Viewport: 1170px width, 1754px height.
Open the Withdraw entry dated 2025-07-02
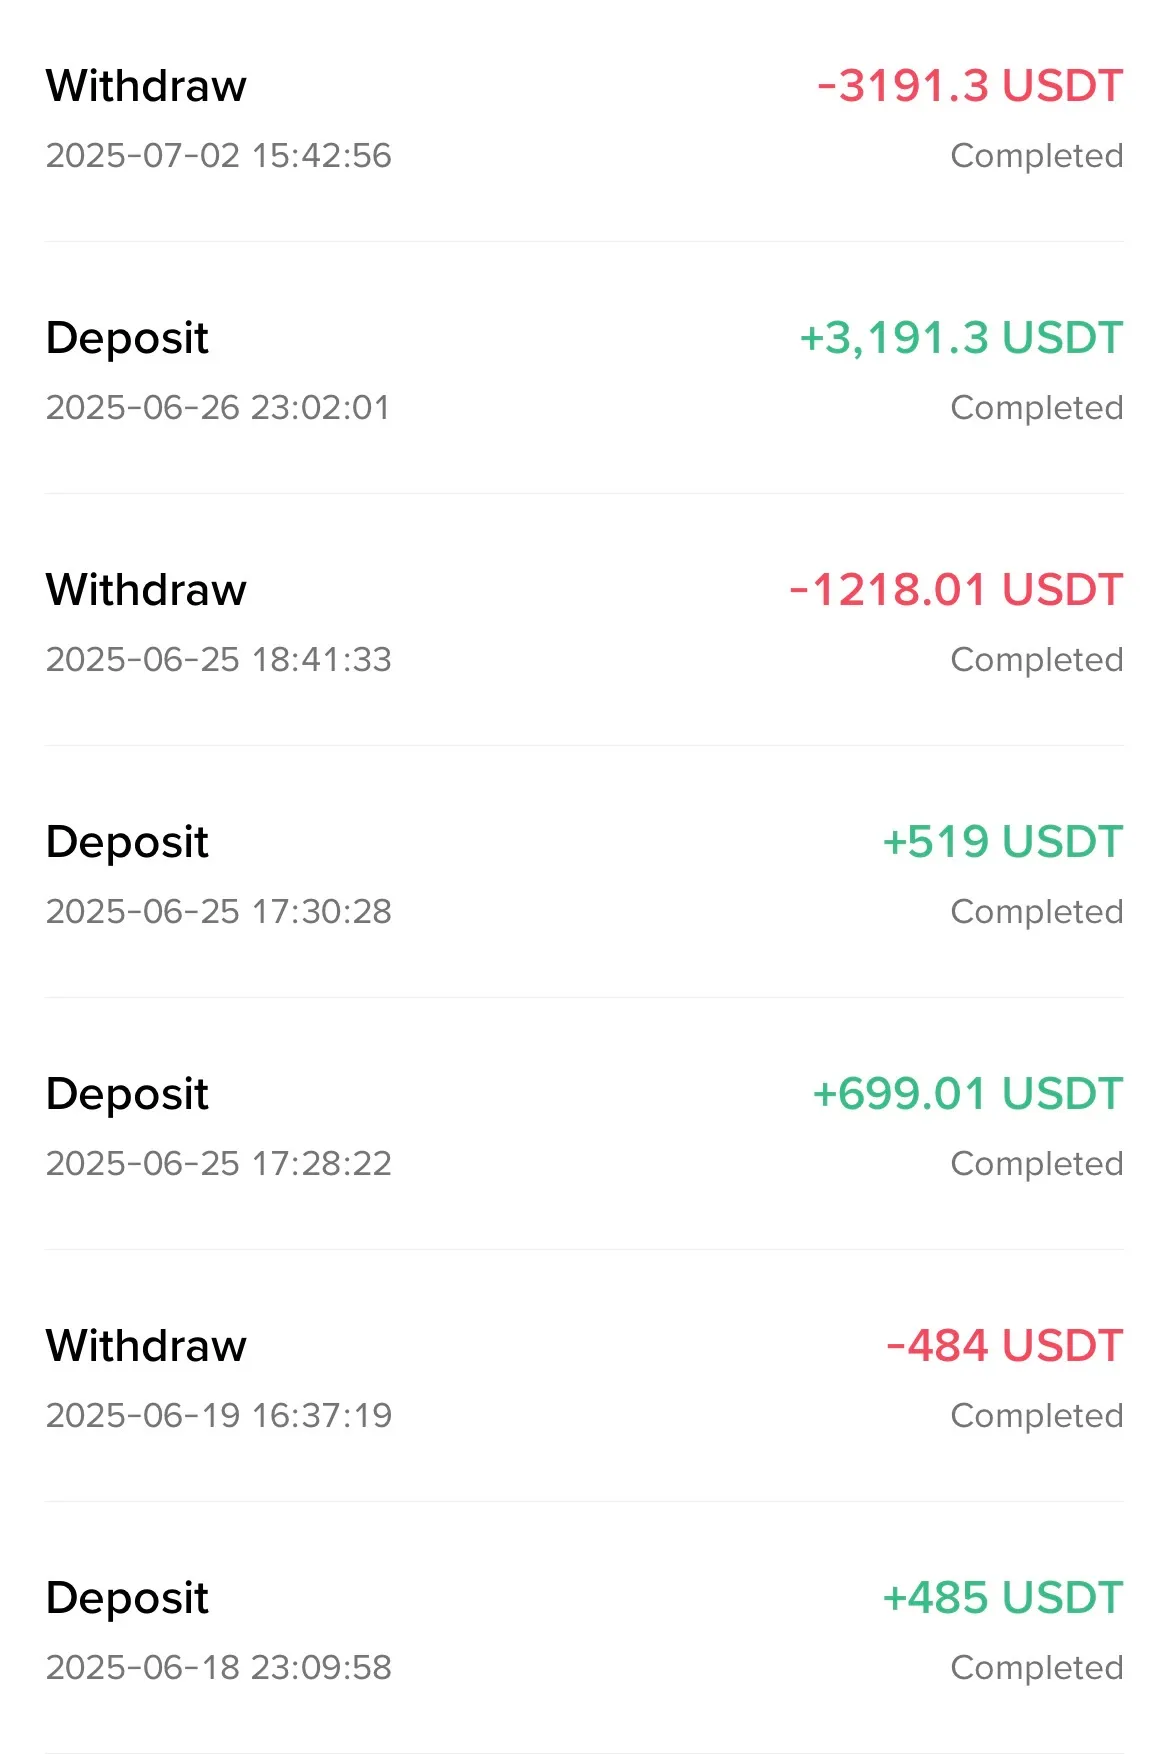(585, 120)
